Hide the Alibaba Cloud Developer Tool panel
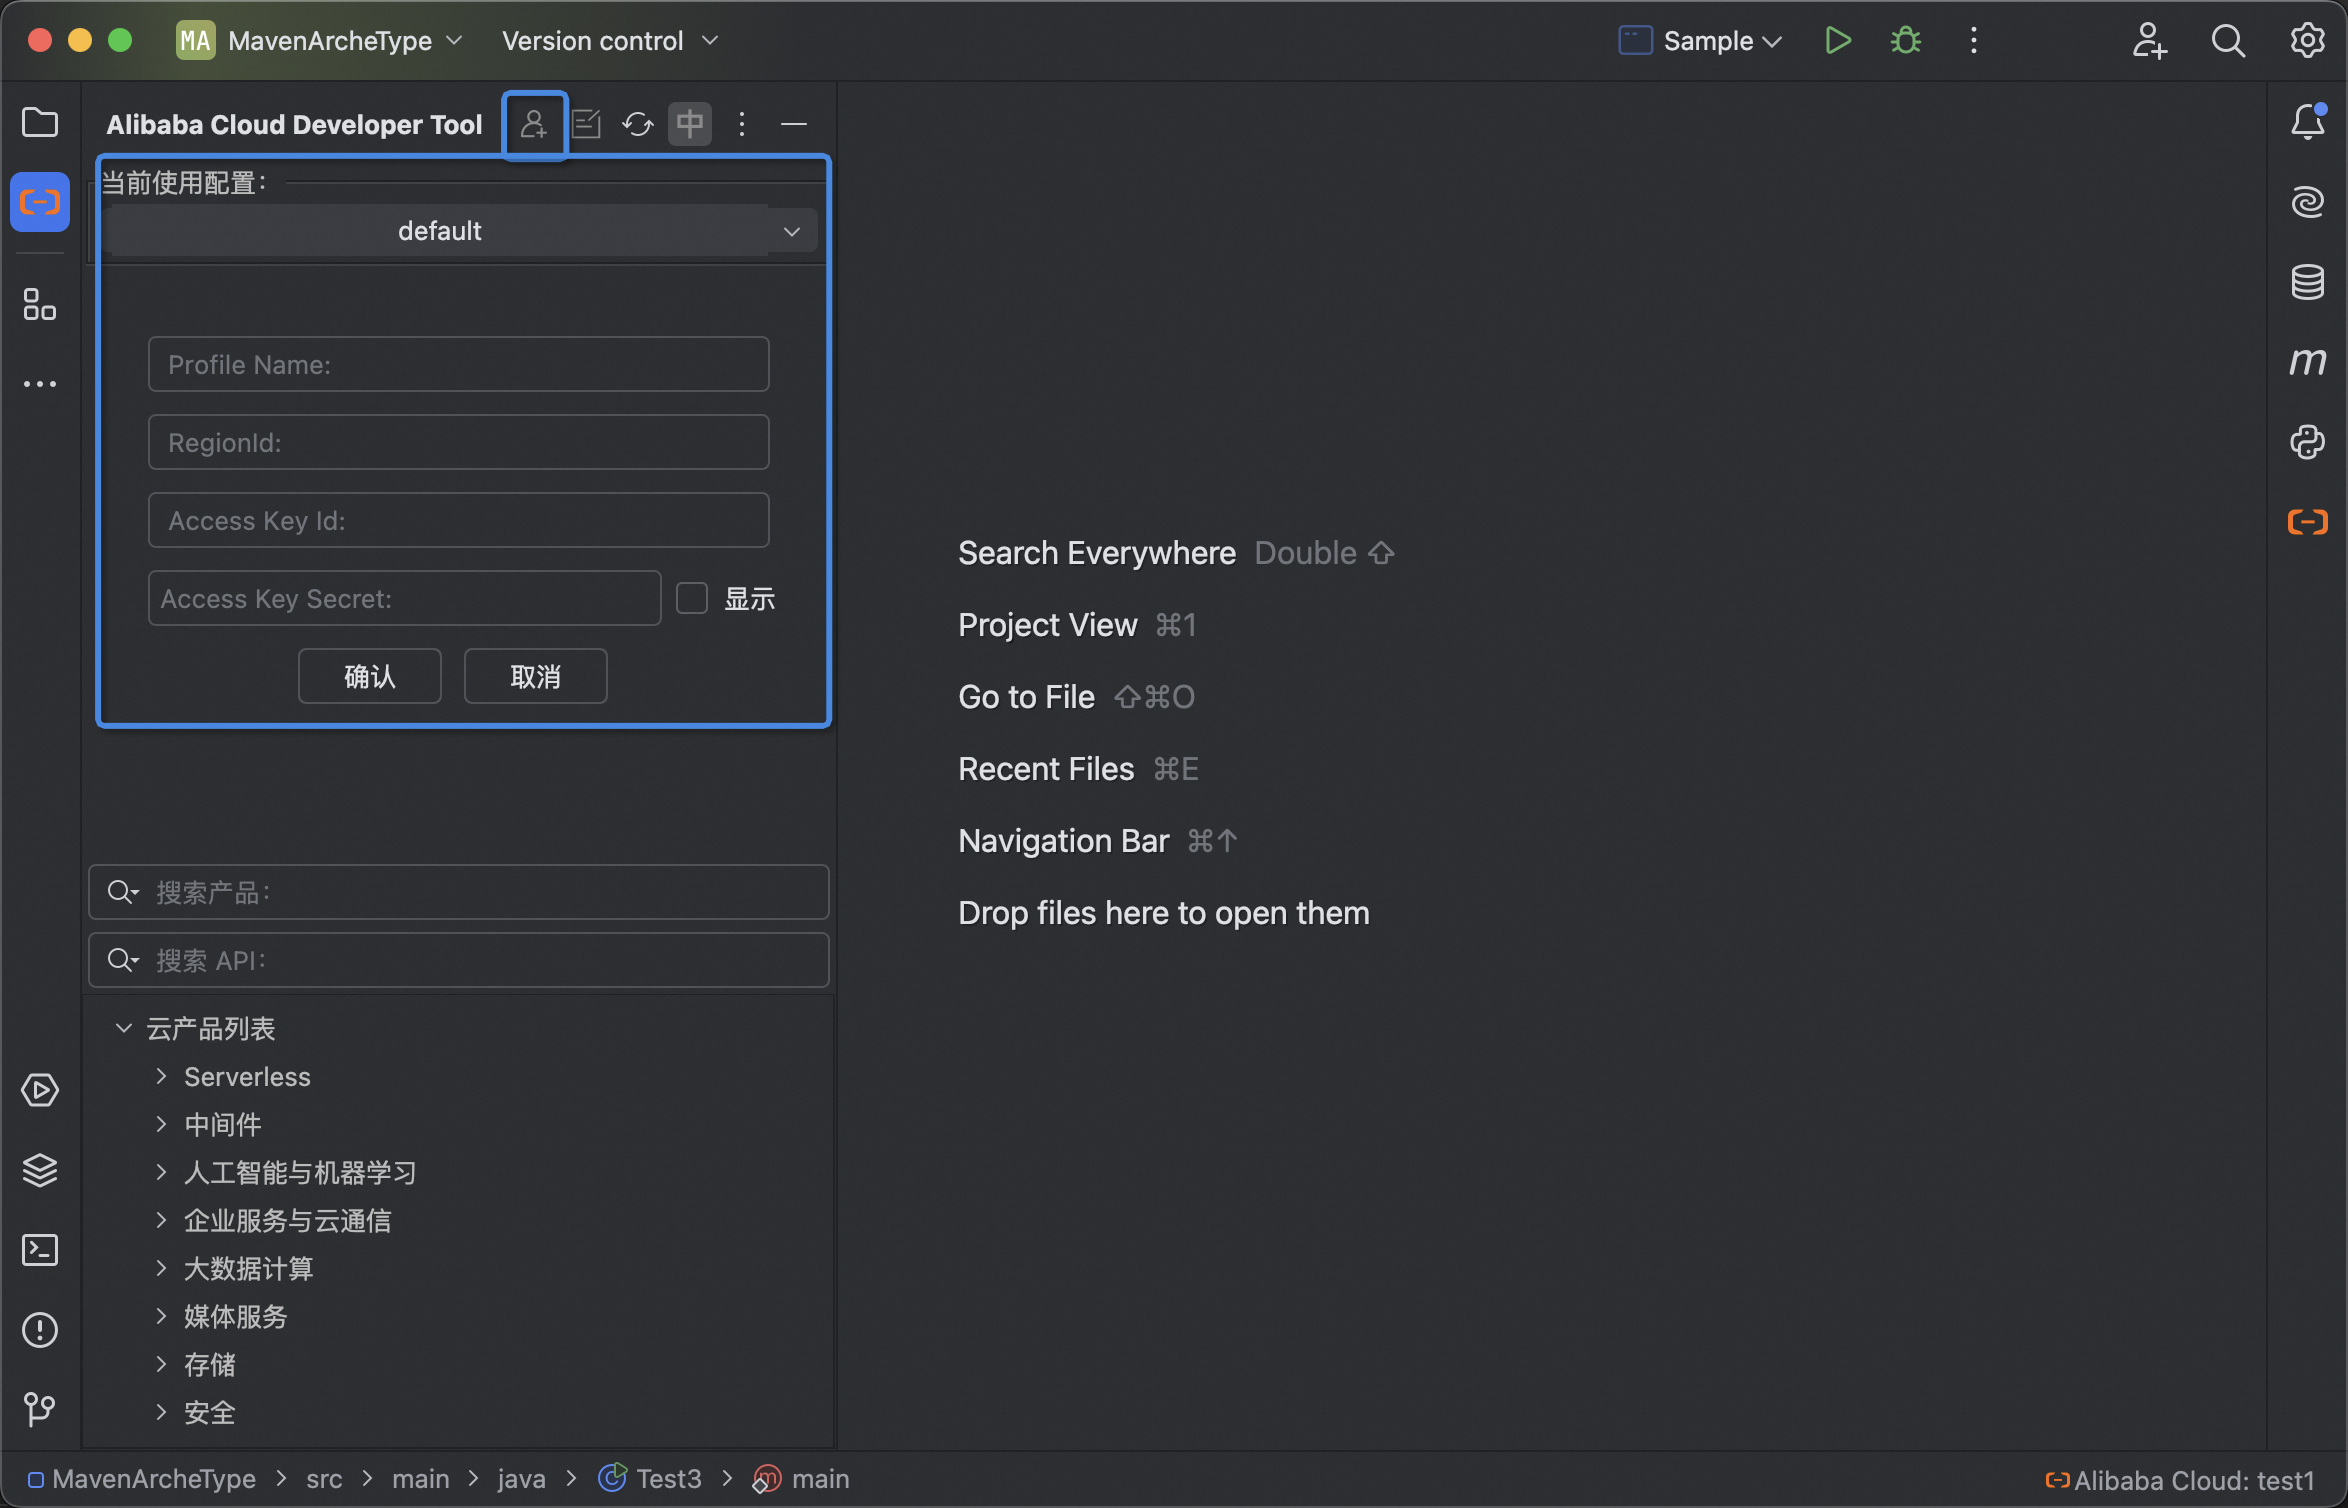 (x=794, y=124)
